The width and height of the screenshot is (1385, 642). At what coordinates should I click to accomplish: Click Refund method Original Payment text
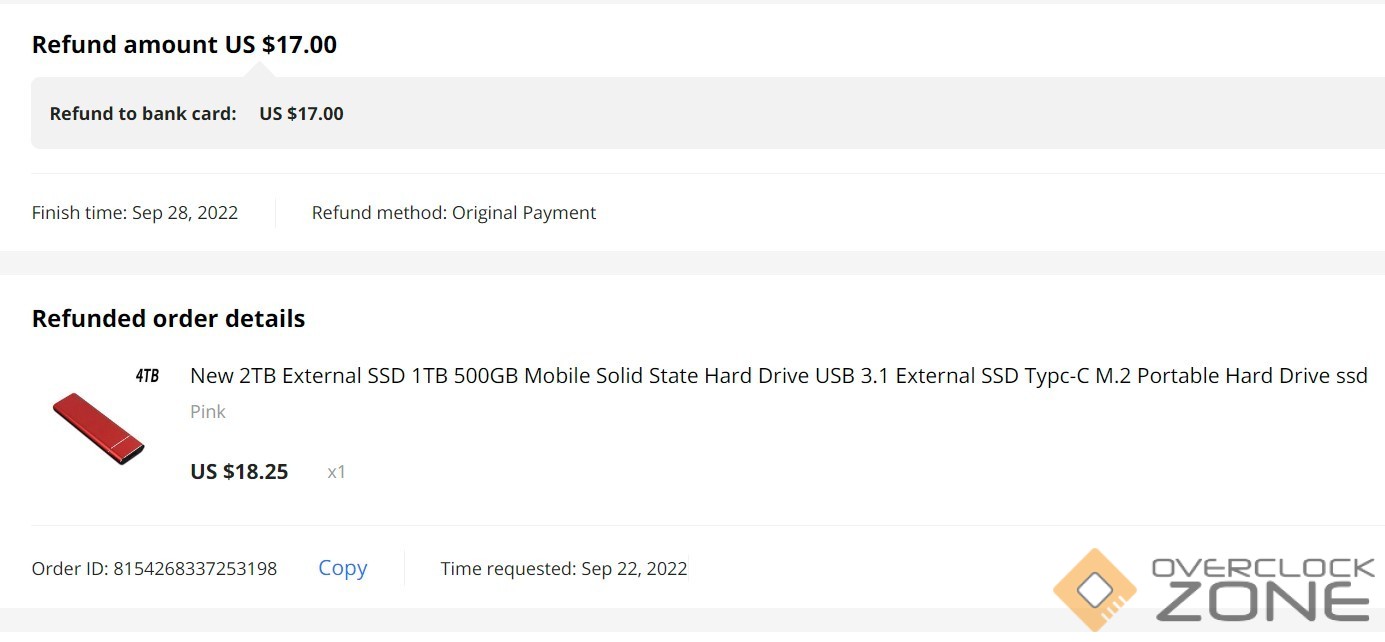454,213
